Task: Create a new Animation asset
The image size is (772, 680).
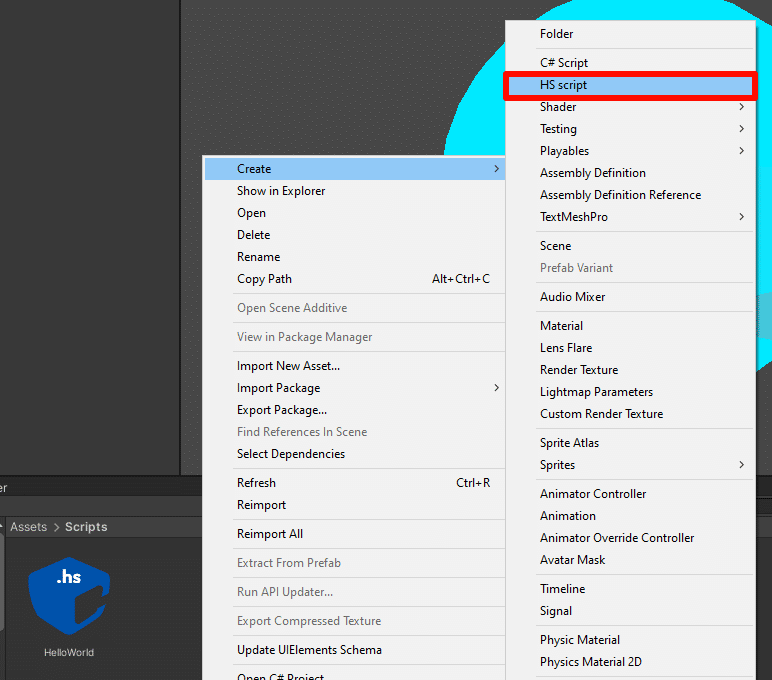Action: click(x=630, y=516)
